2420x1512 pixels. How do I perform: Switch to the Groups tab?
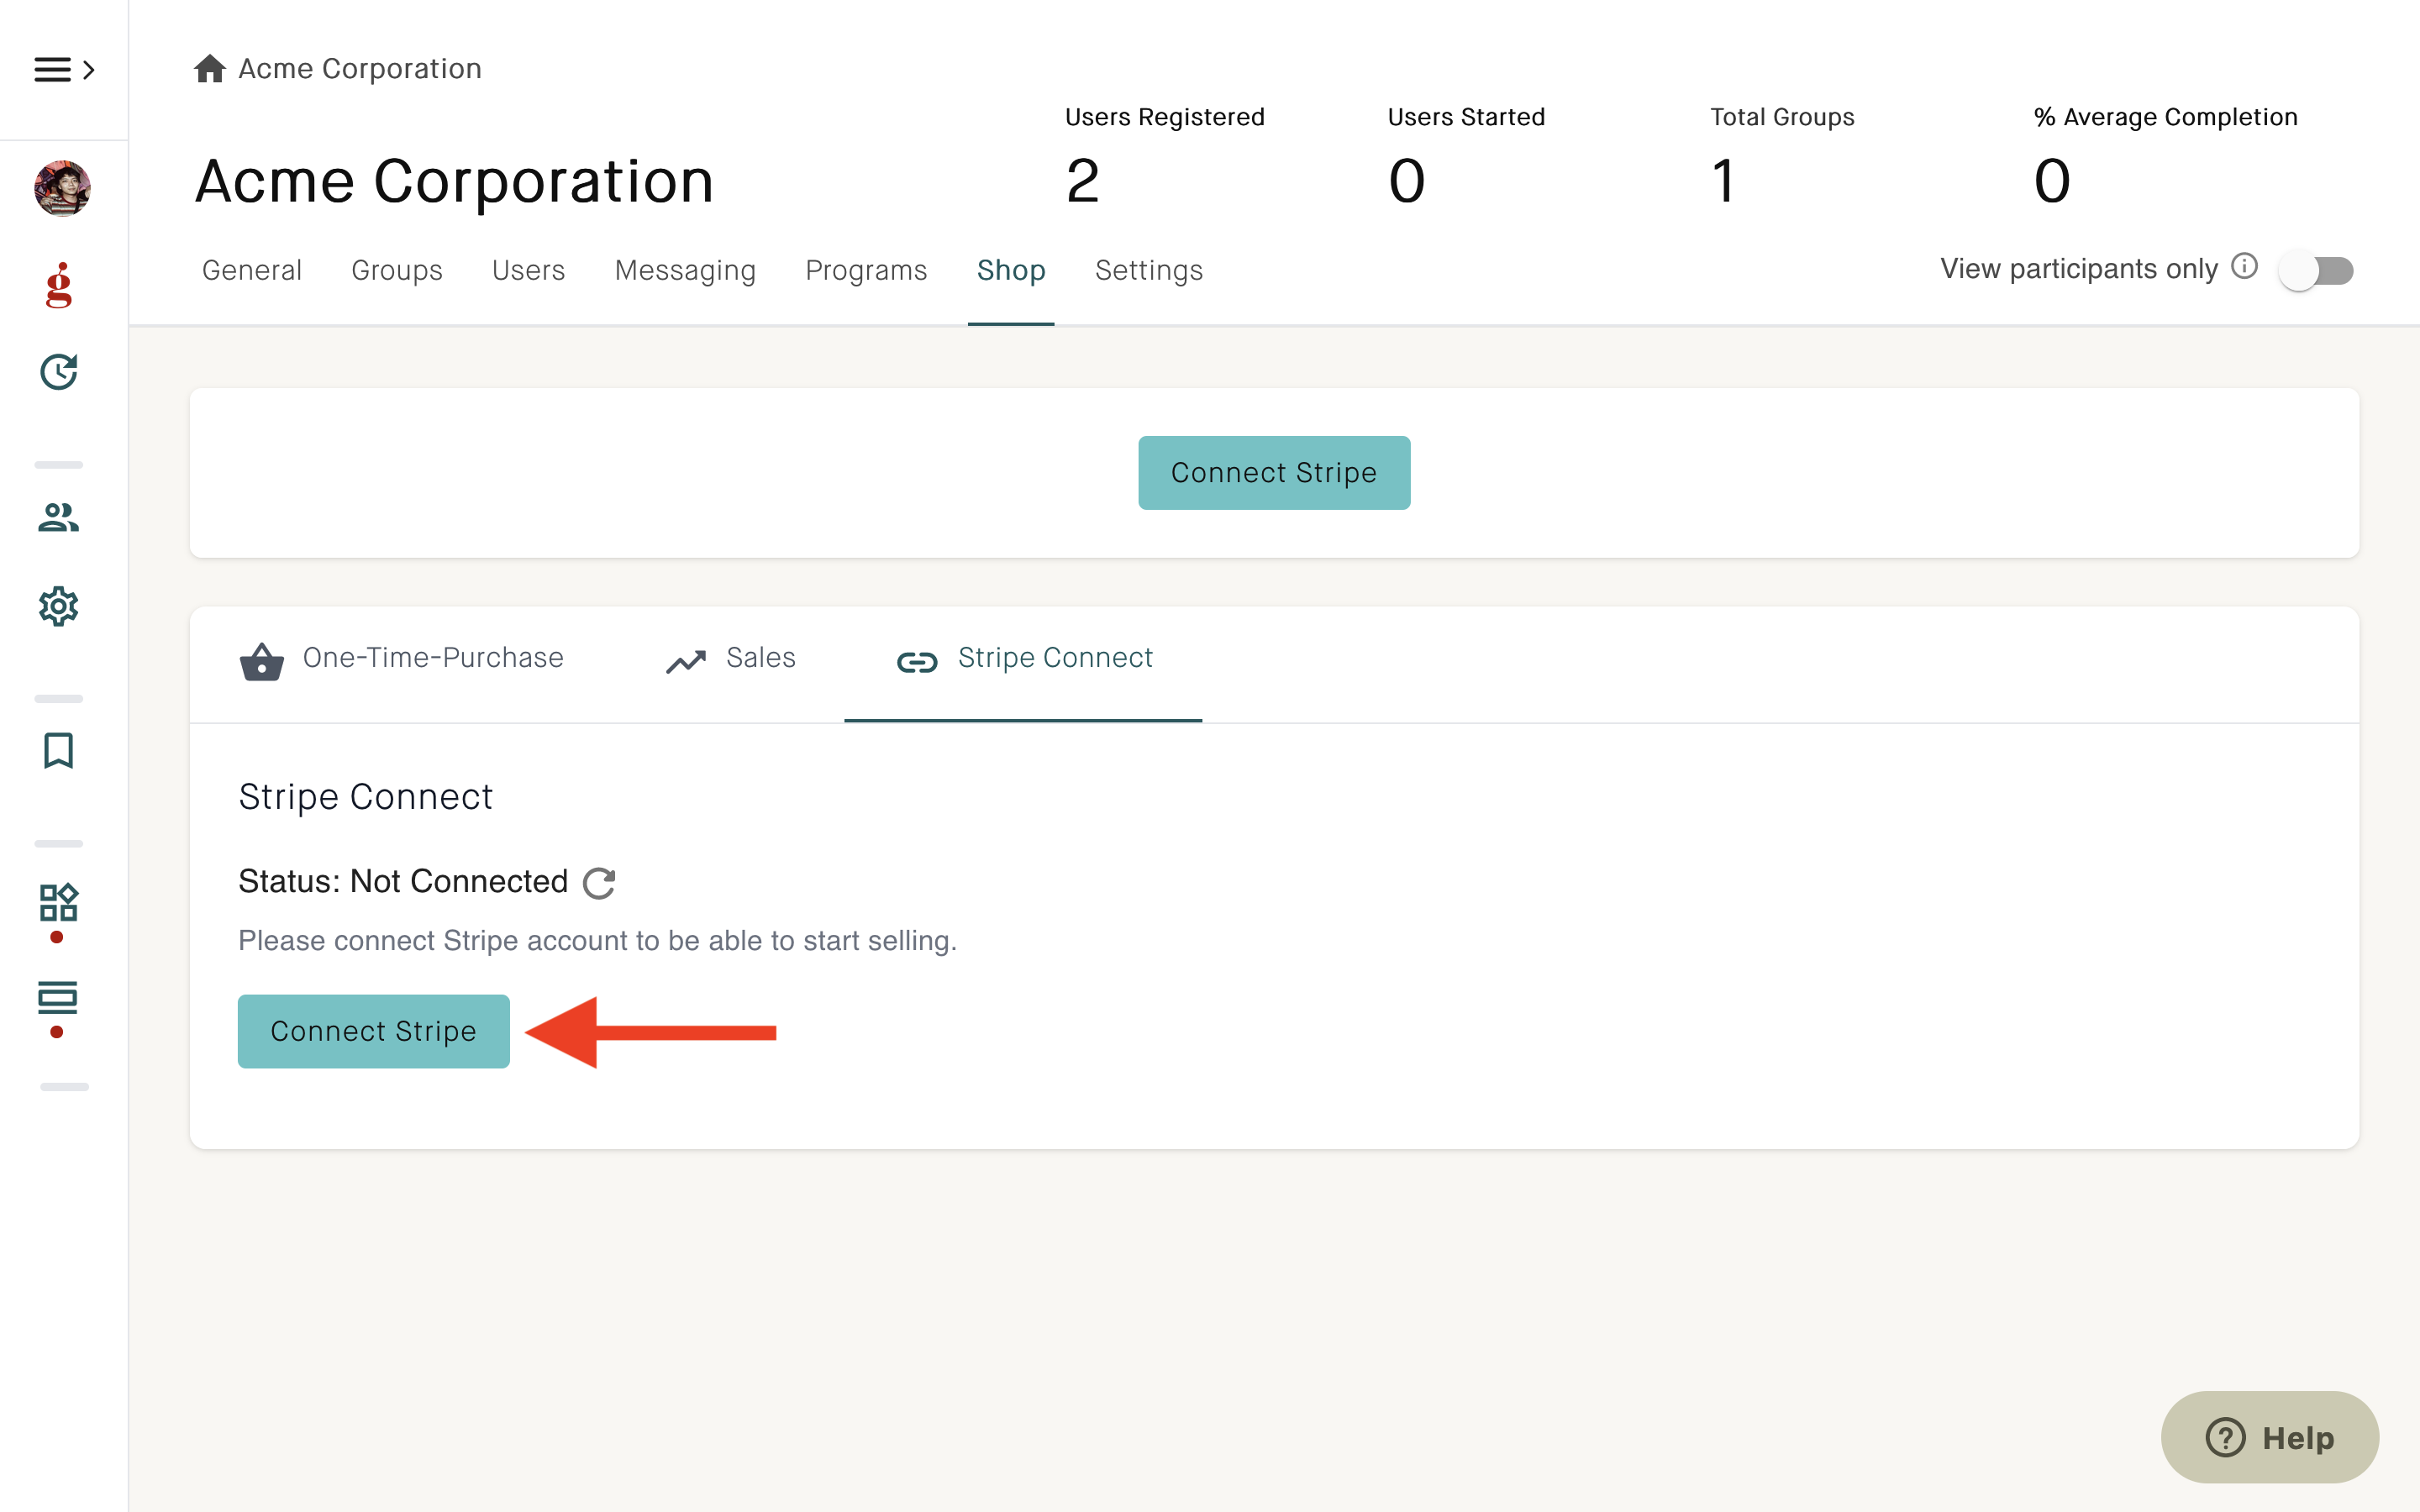[397, 270]
